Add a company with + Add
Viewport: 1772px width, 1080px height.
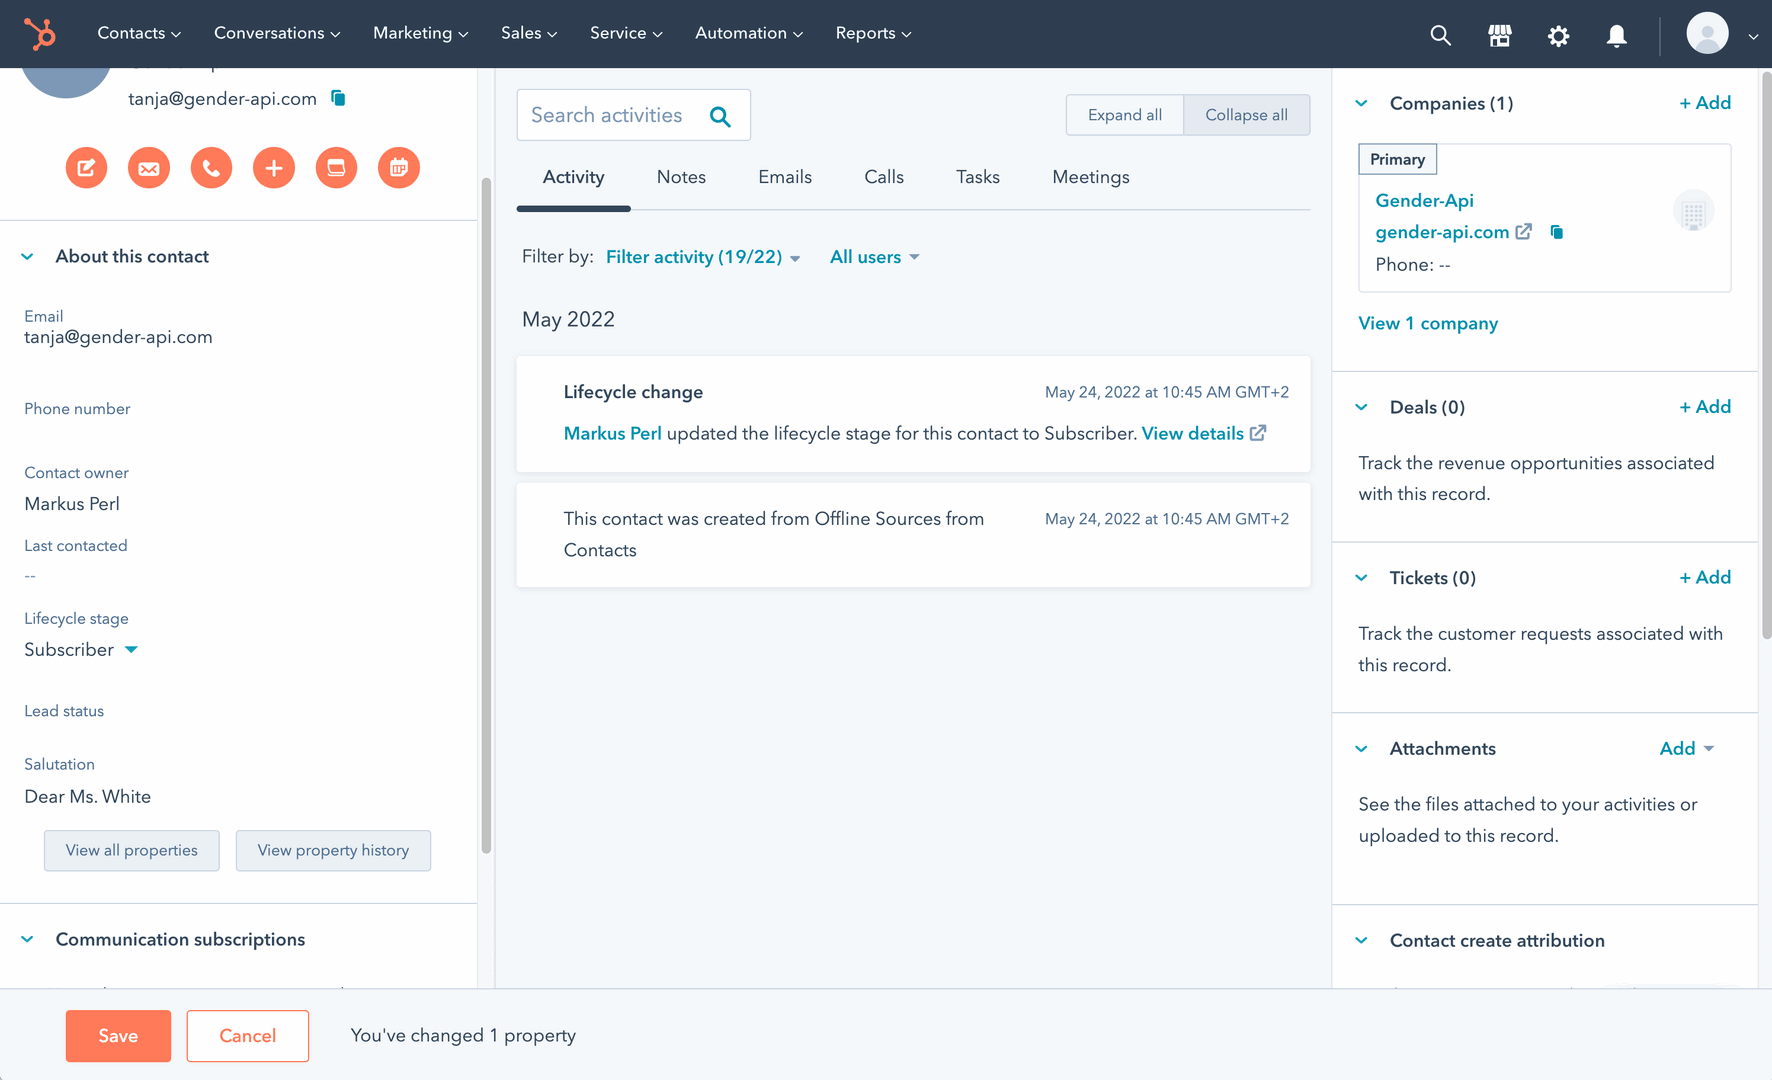1705,103
